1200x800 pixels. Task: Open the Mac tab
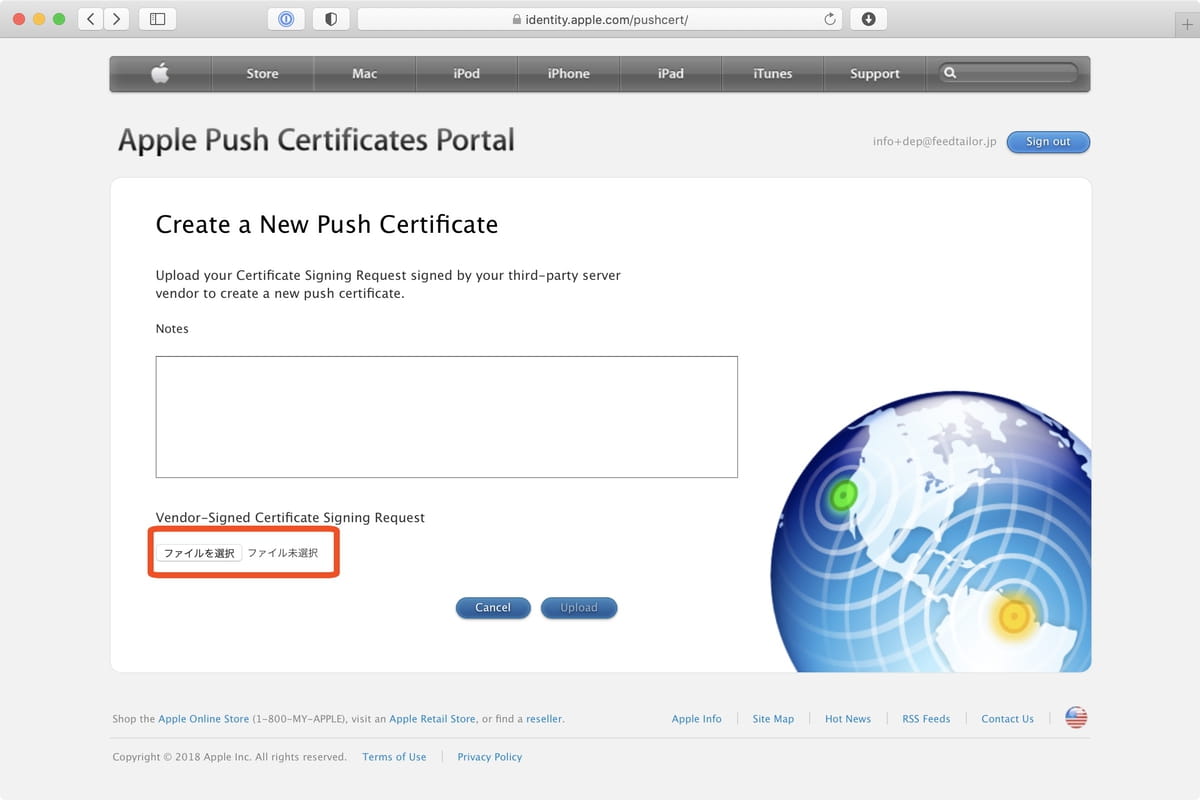365,73
